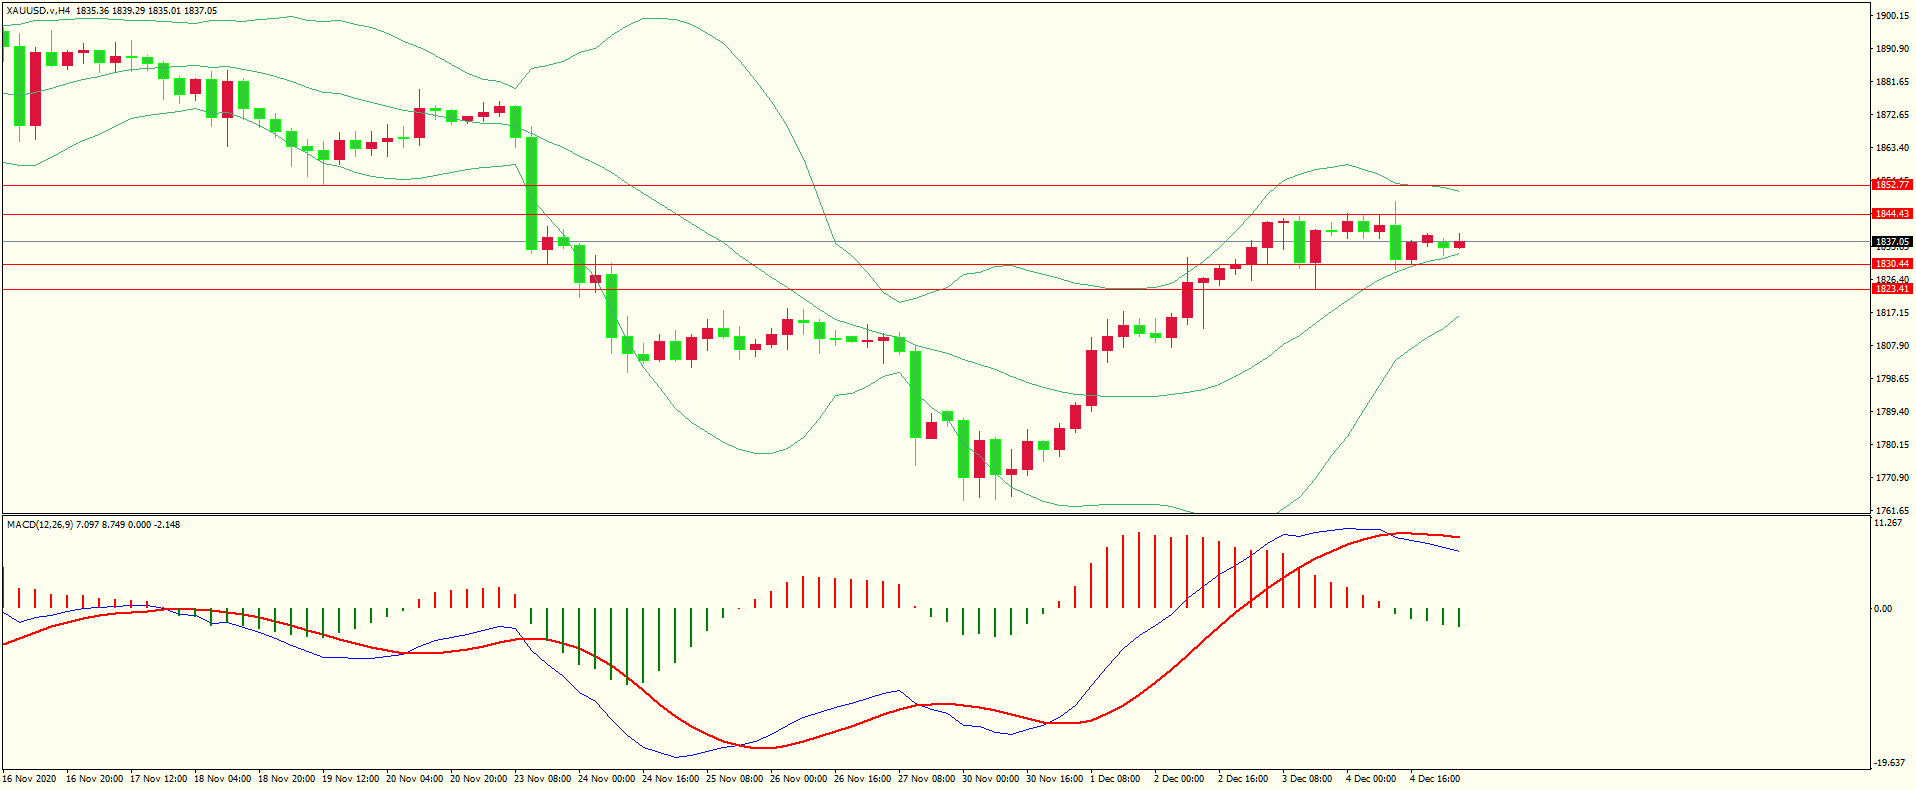Select the 1 Dec 08:00 time label

point(1115,779)
